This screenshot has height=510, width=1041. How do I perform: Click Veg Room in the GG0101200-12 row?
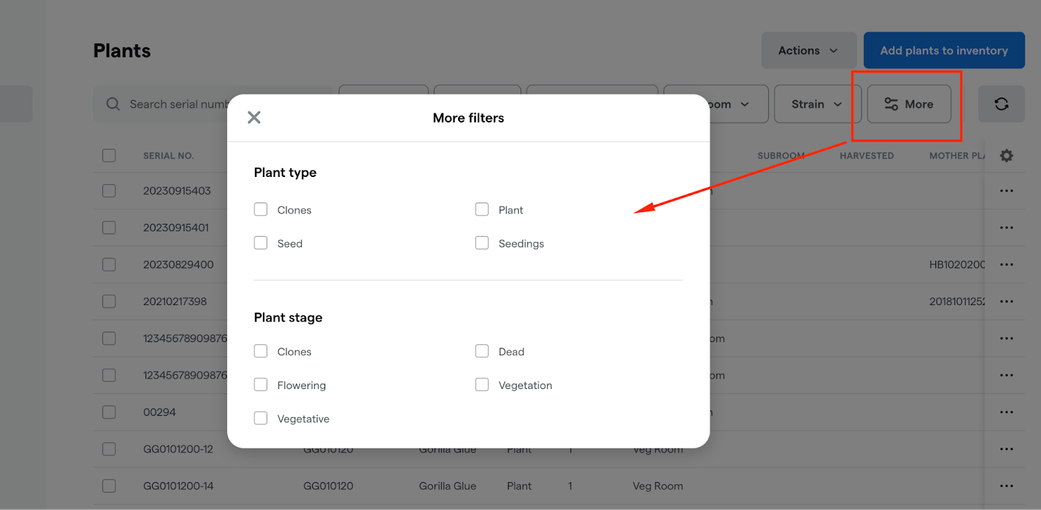click(658, 449)
